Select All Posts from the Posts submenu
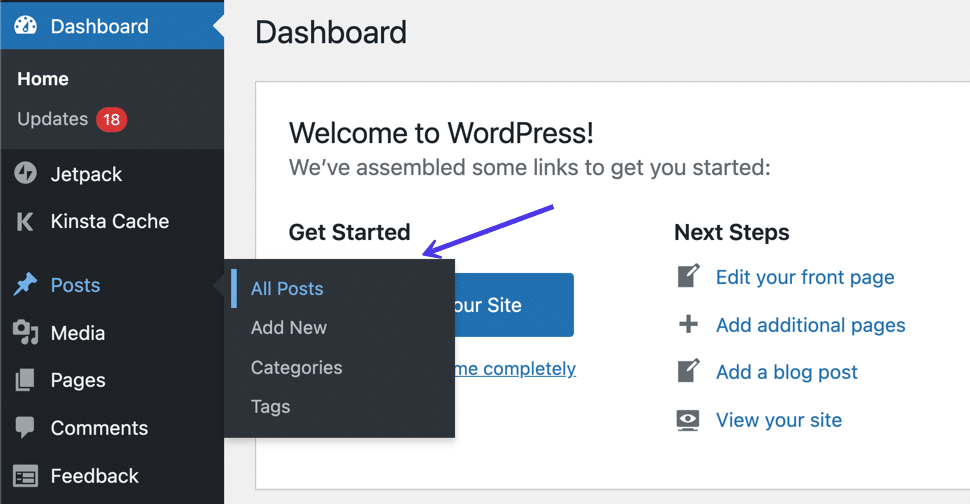970x504 pixels. click(287, 289)
